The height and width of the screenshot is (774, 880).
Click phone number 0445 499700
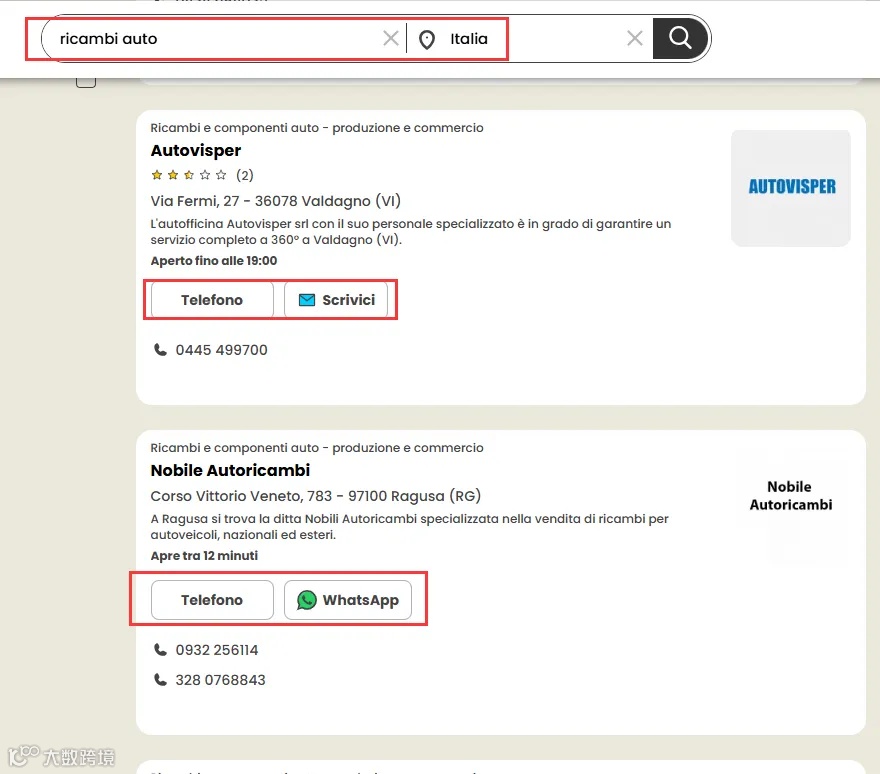(x=222, y=350)
